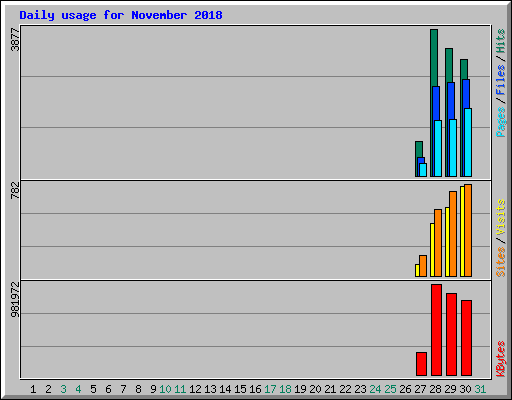This screenshot has width=512, height=400.
Task: Click day label 8 on the x-axis
Action: point(138,389)
